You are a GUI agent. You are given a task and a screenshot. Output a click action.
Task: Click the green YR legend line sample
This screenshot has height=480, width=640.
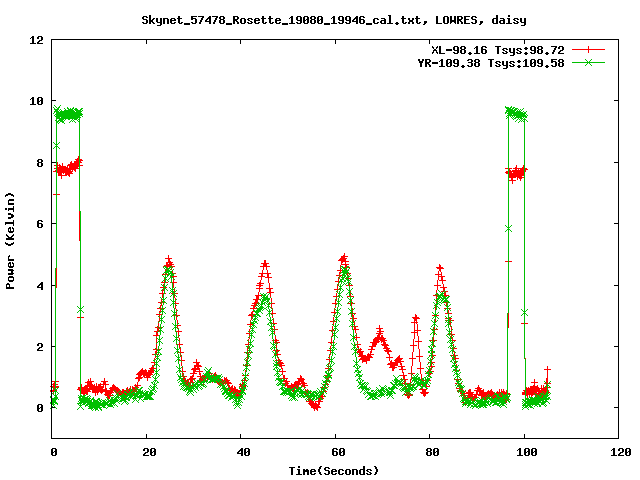point(588,62)
